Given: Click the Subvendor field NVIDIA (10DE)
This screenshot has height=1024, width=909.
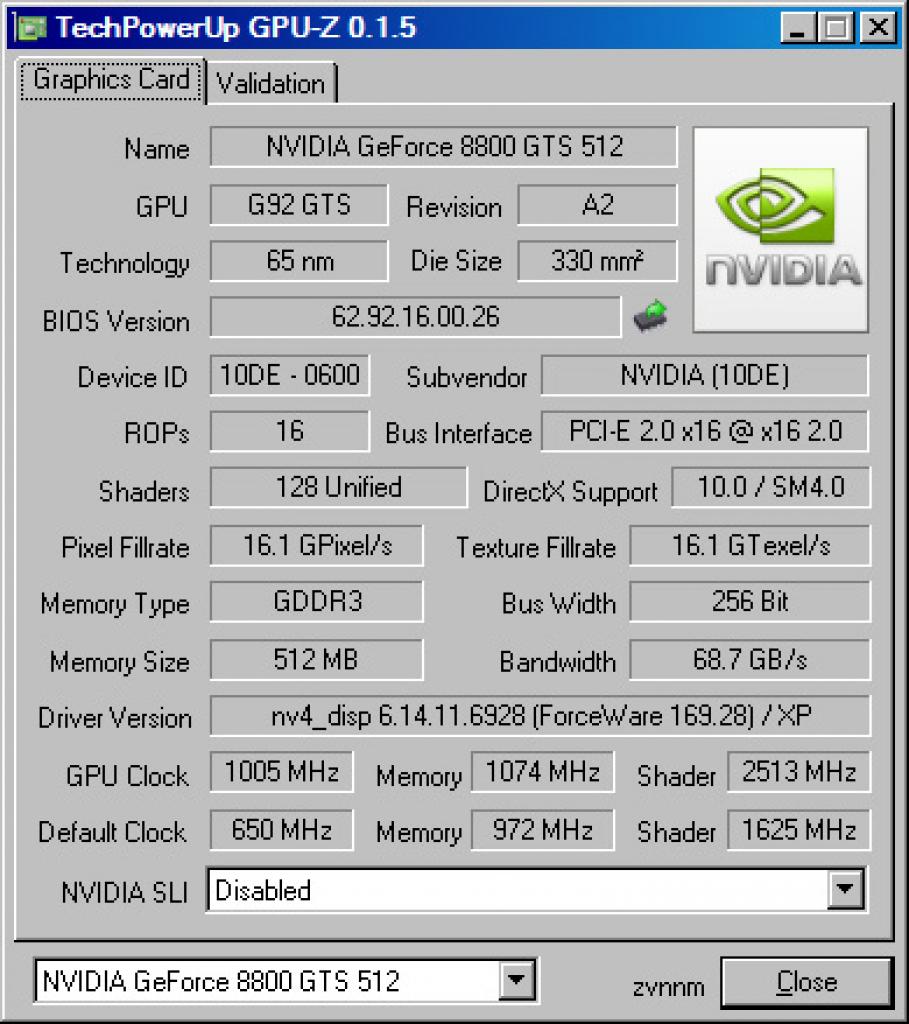Looking at the screenshot, I should click(x=705, y=376).
